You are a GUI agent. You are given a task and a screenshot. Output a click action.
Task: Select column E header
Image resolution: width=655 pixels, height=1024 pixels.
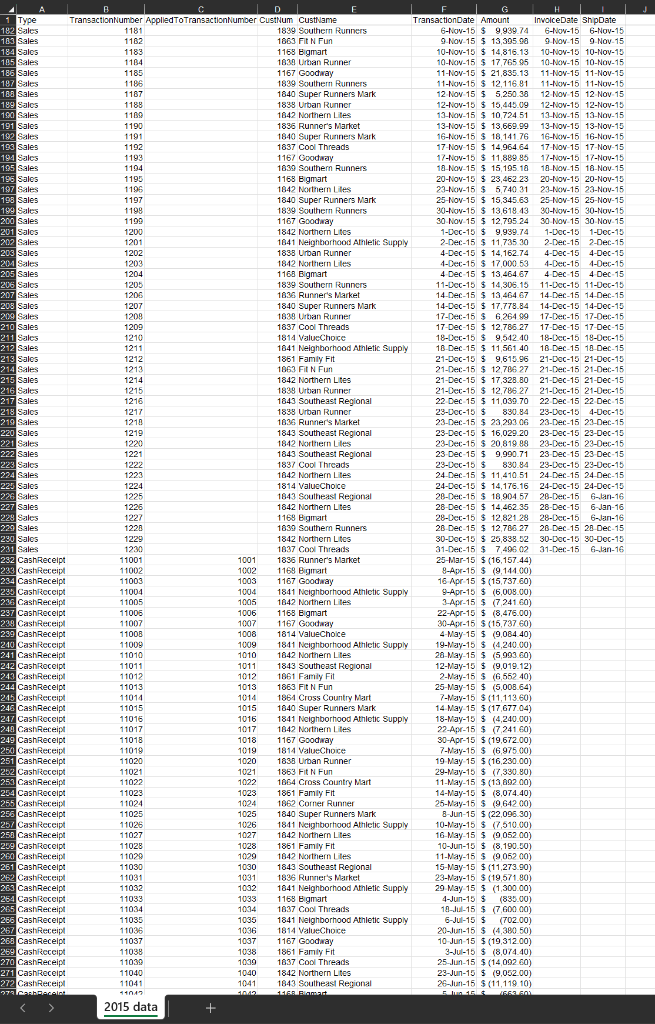coord(354,9)
